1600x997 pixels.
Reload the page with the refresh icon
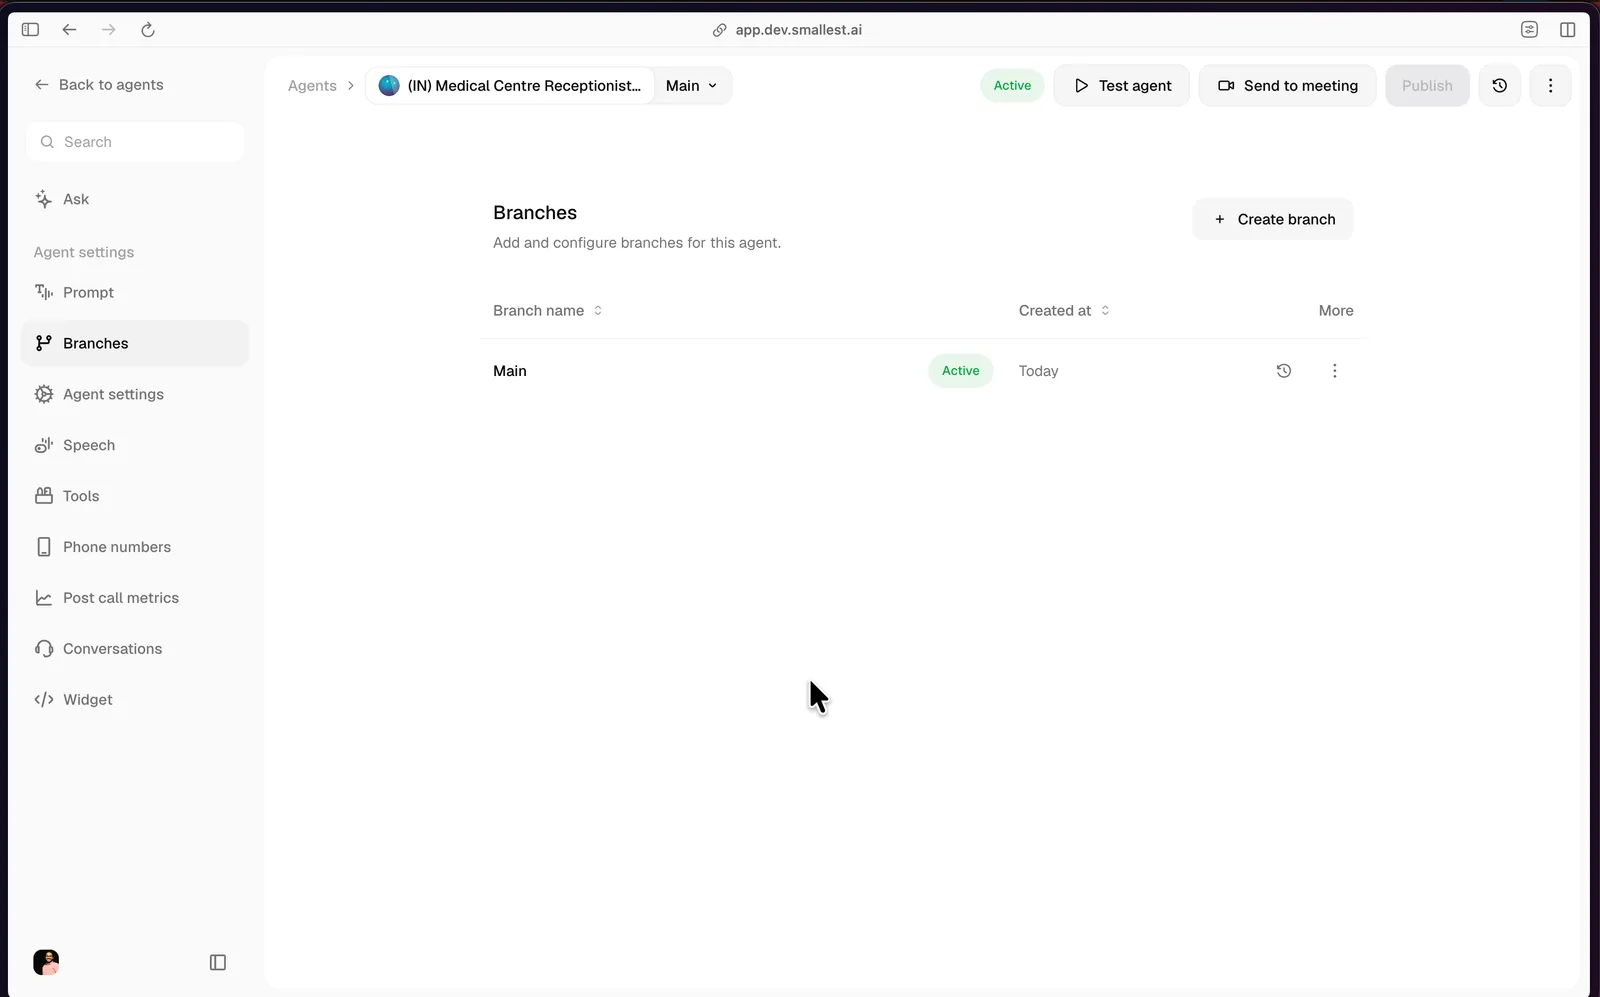tap(148, 30)
